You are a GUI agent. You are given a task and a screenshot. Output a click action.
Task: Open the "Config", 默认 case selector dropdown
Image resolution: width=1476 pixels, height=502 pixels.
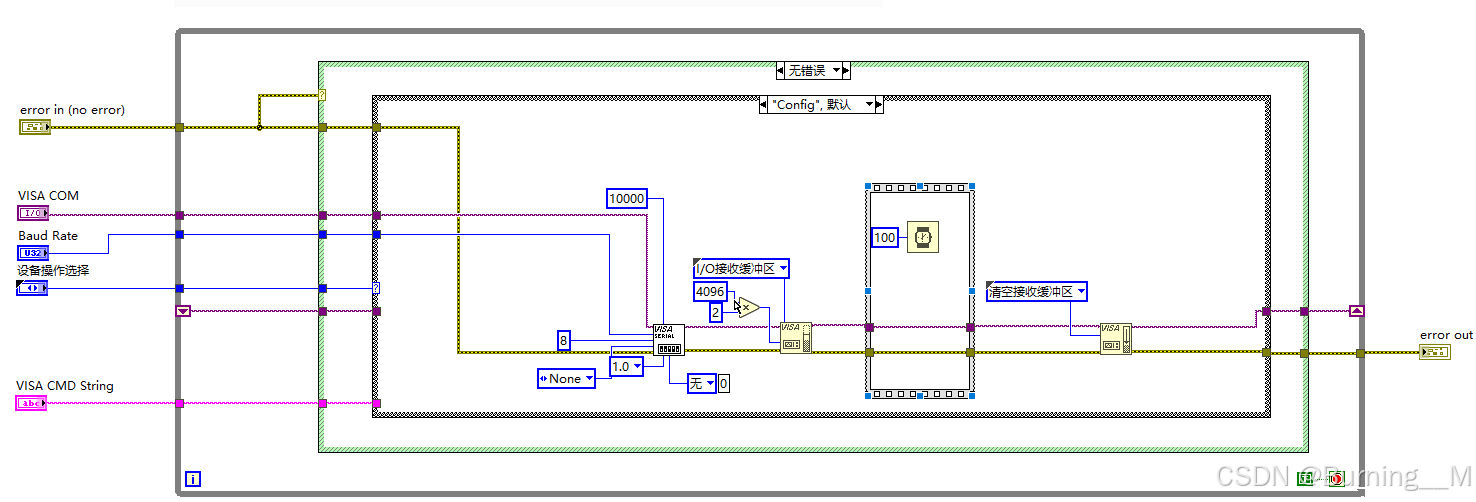(x=869, y=104)
